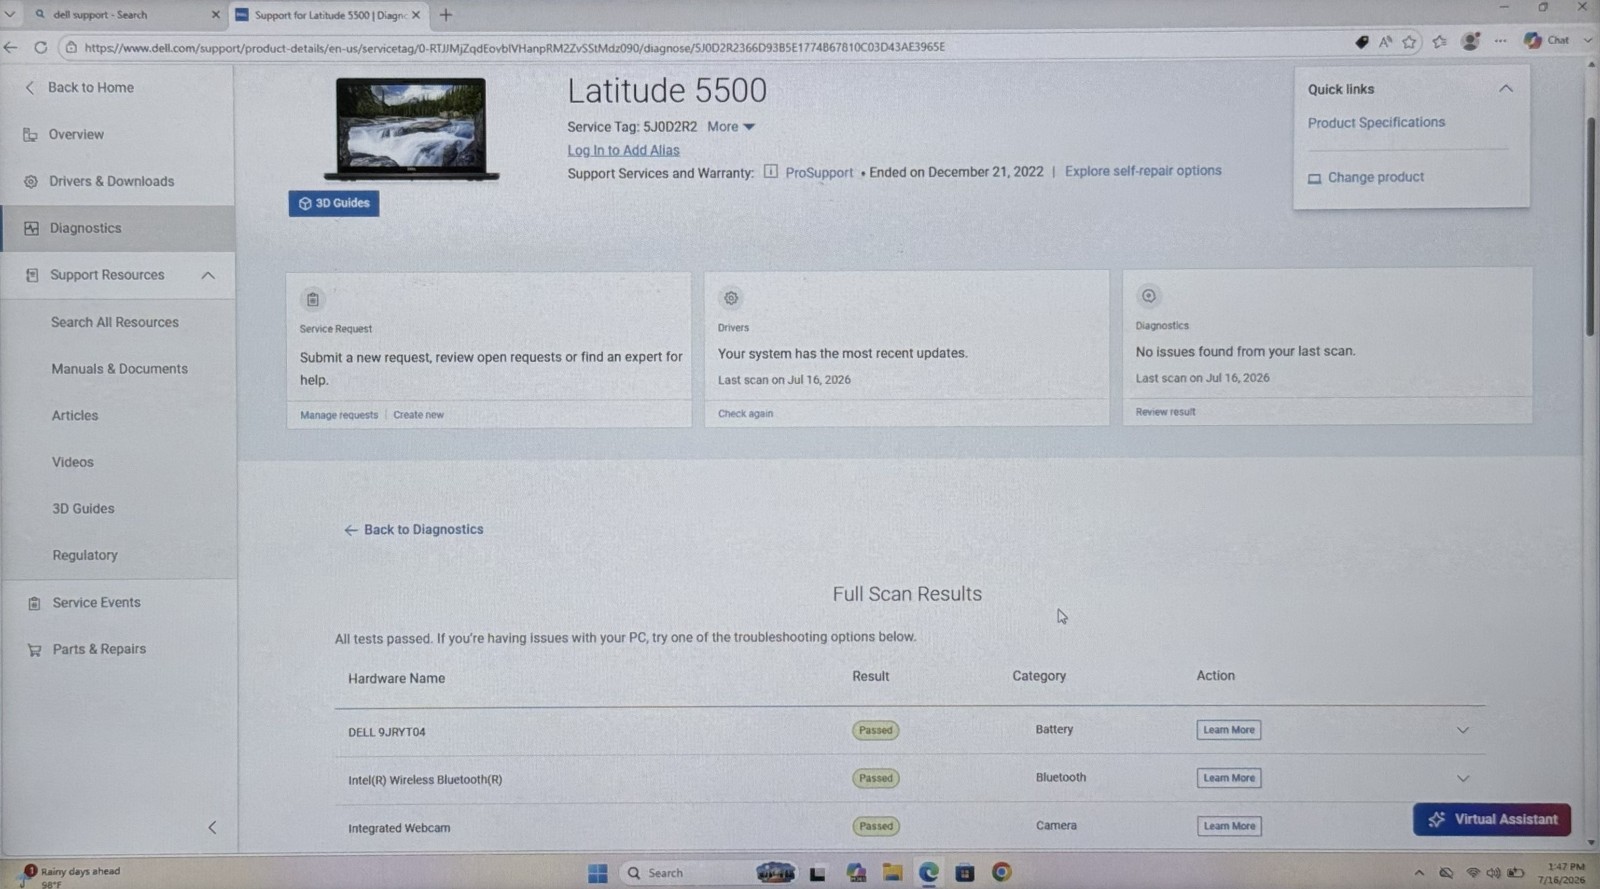Click the URL address bar

700,47
